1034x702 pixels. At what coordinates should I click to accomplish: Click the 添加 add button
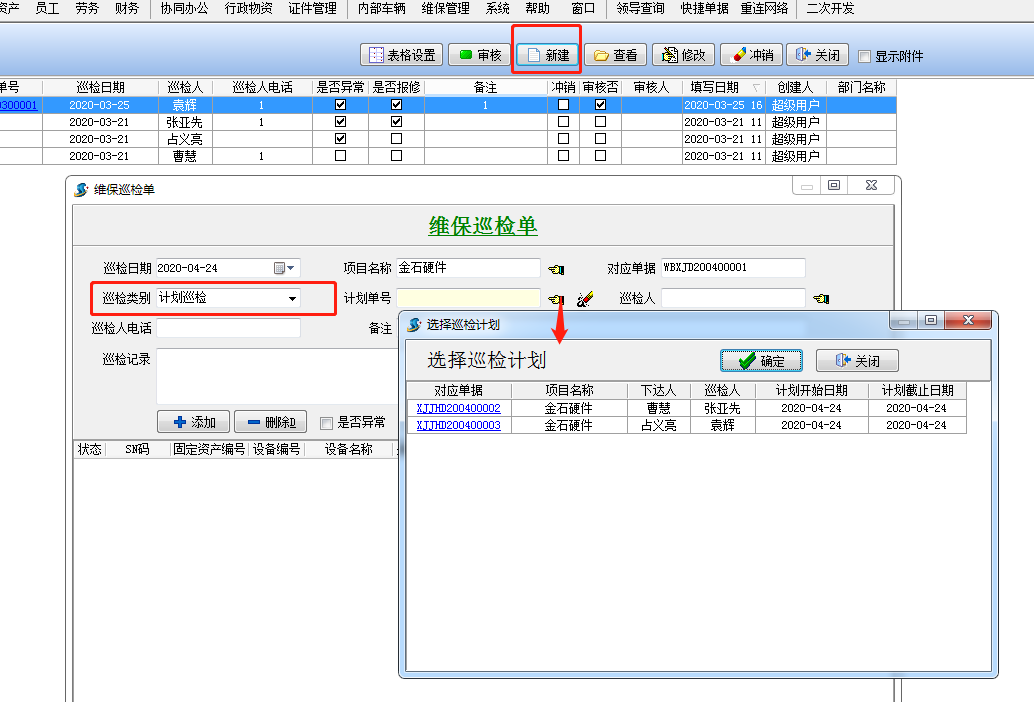tap(194, 422)
